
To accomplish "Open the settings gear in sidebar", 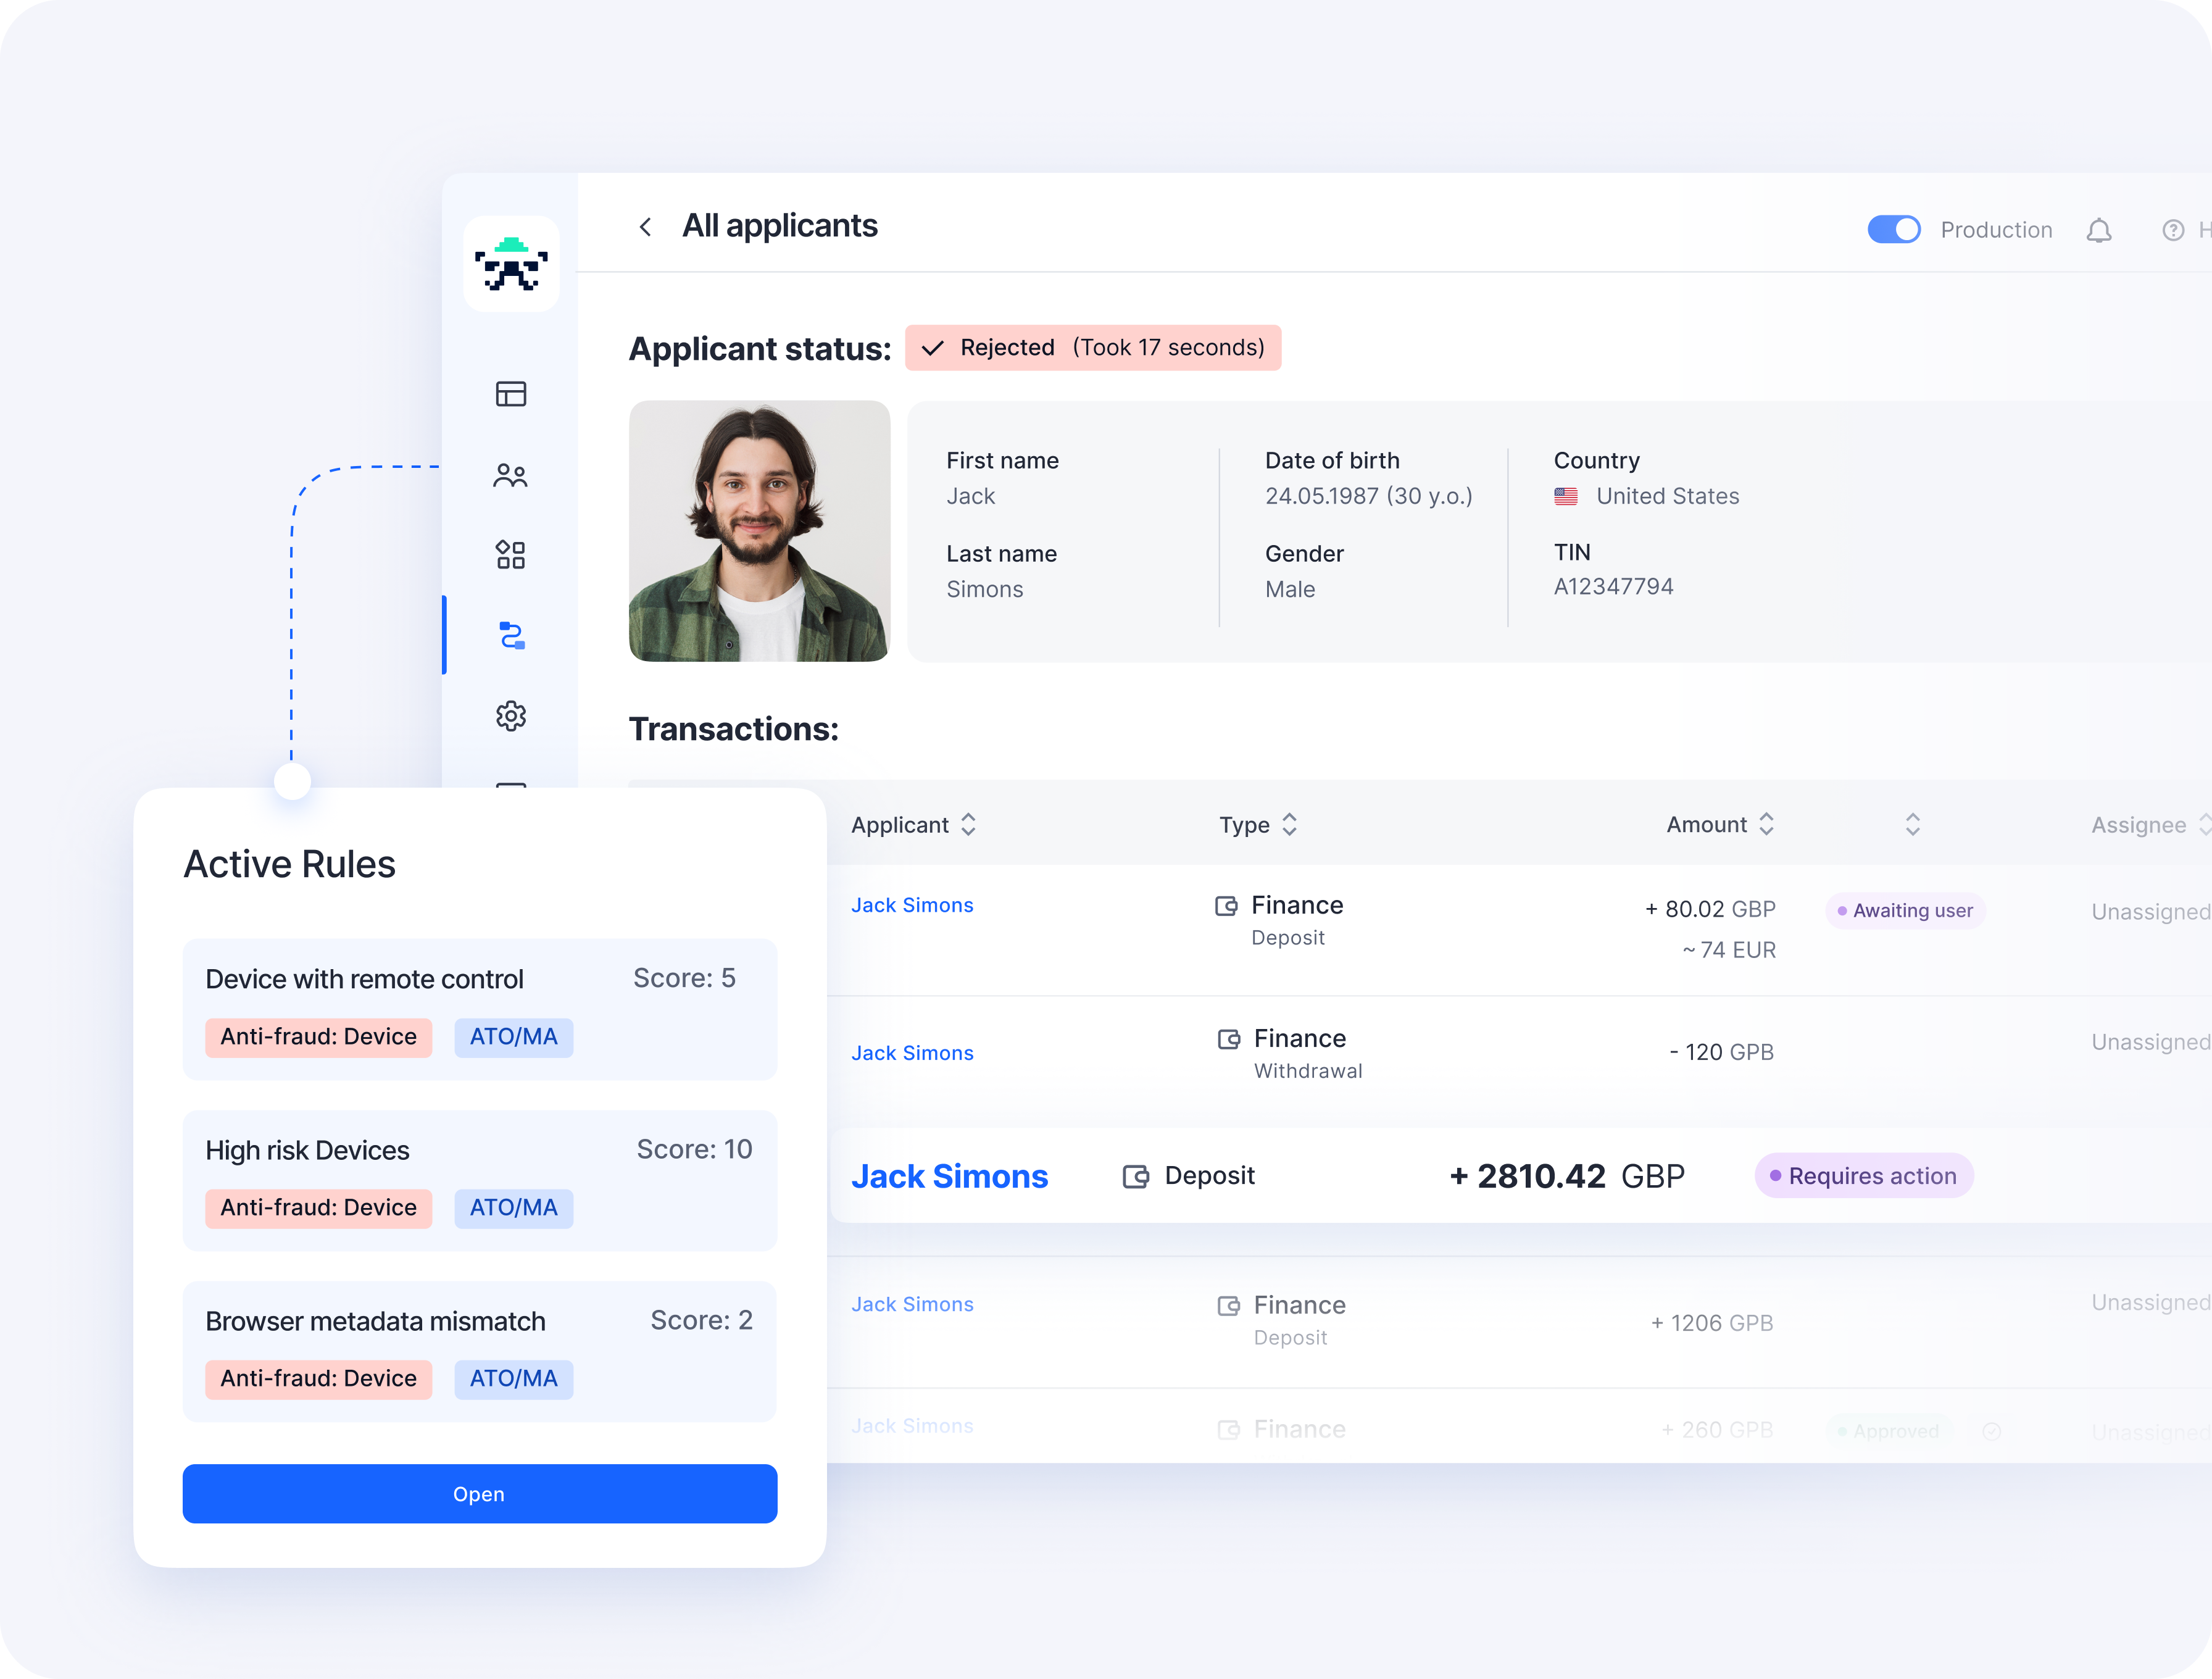I will (x=511, y=716).
